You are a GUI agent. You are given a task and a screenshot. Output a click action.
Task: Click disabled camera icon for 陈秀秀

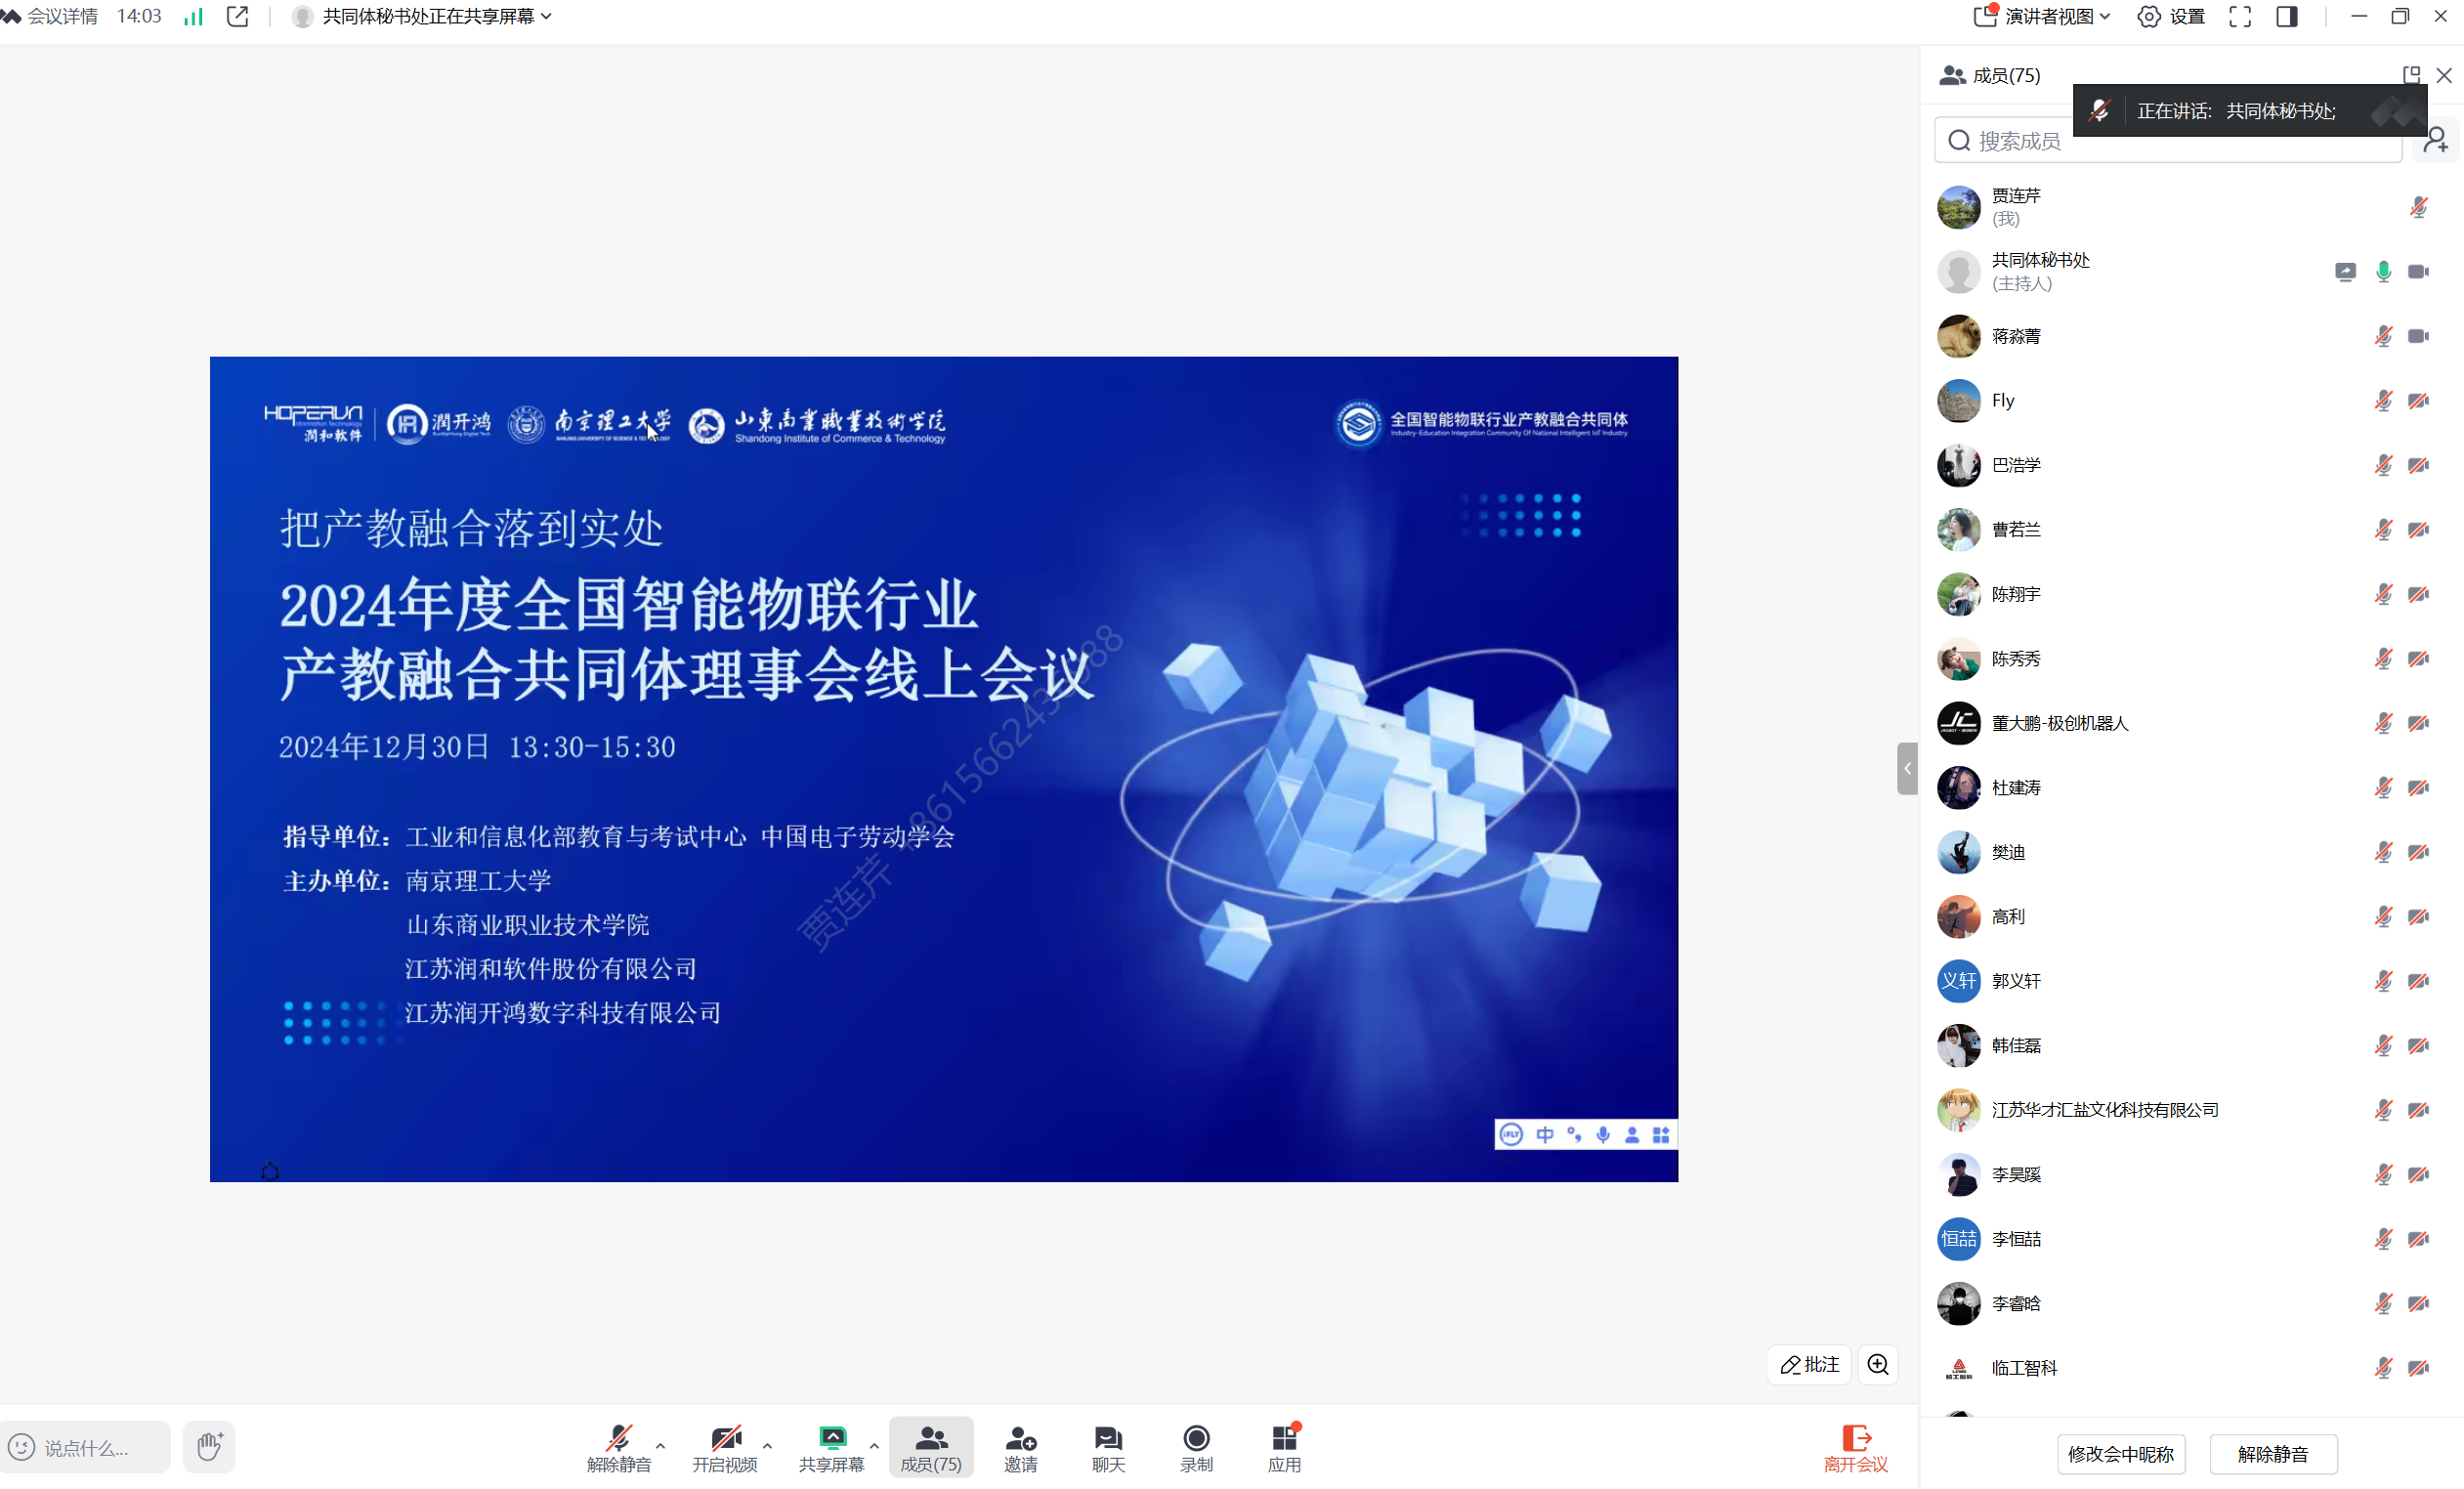coord(2419,659)
